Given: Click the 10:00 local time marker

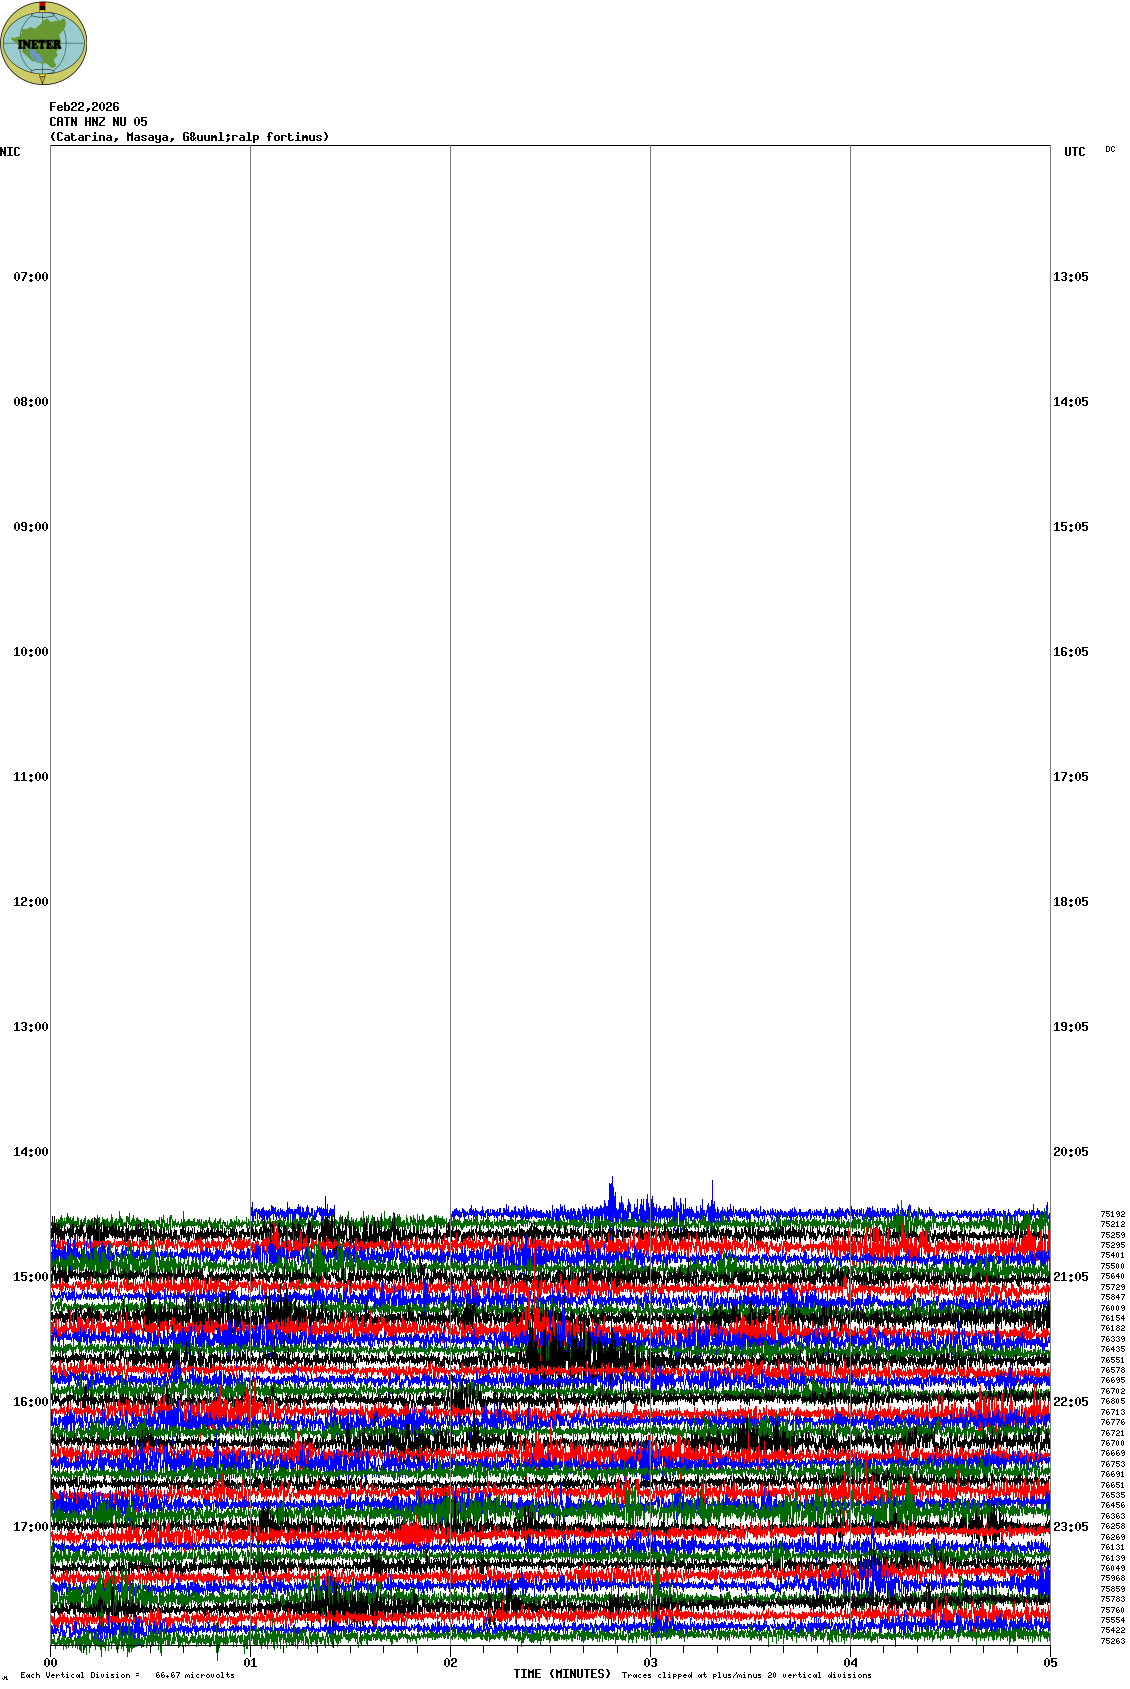Looking at the screenshot, I should pos(30,652).
